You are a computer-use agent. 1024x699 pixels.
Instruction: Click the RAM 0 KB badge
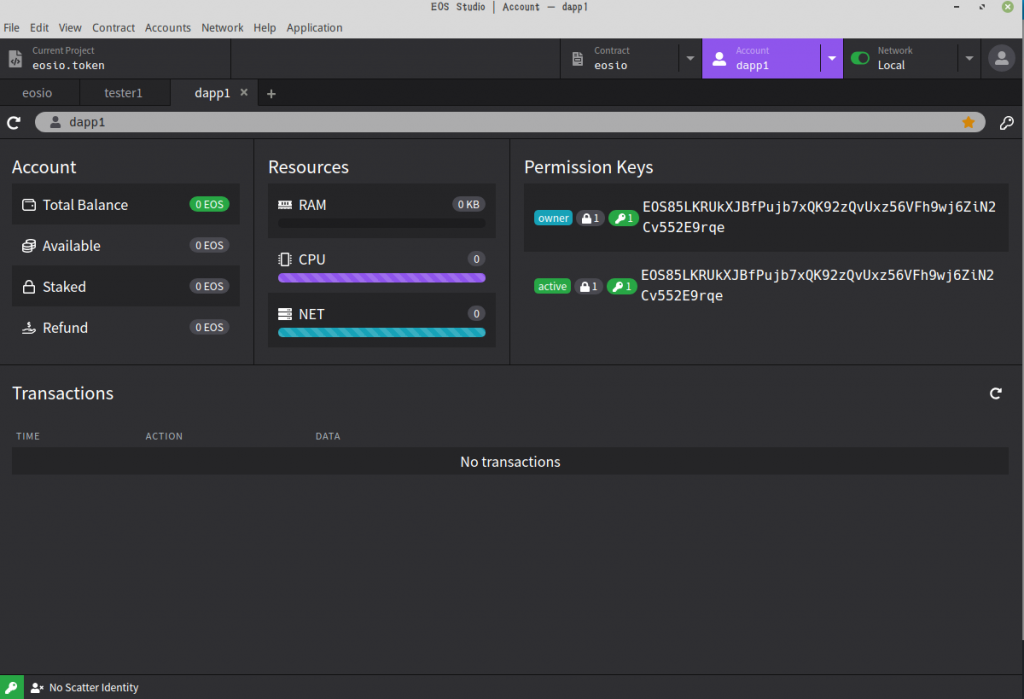click(468, 204)
